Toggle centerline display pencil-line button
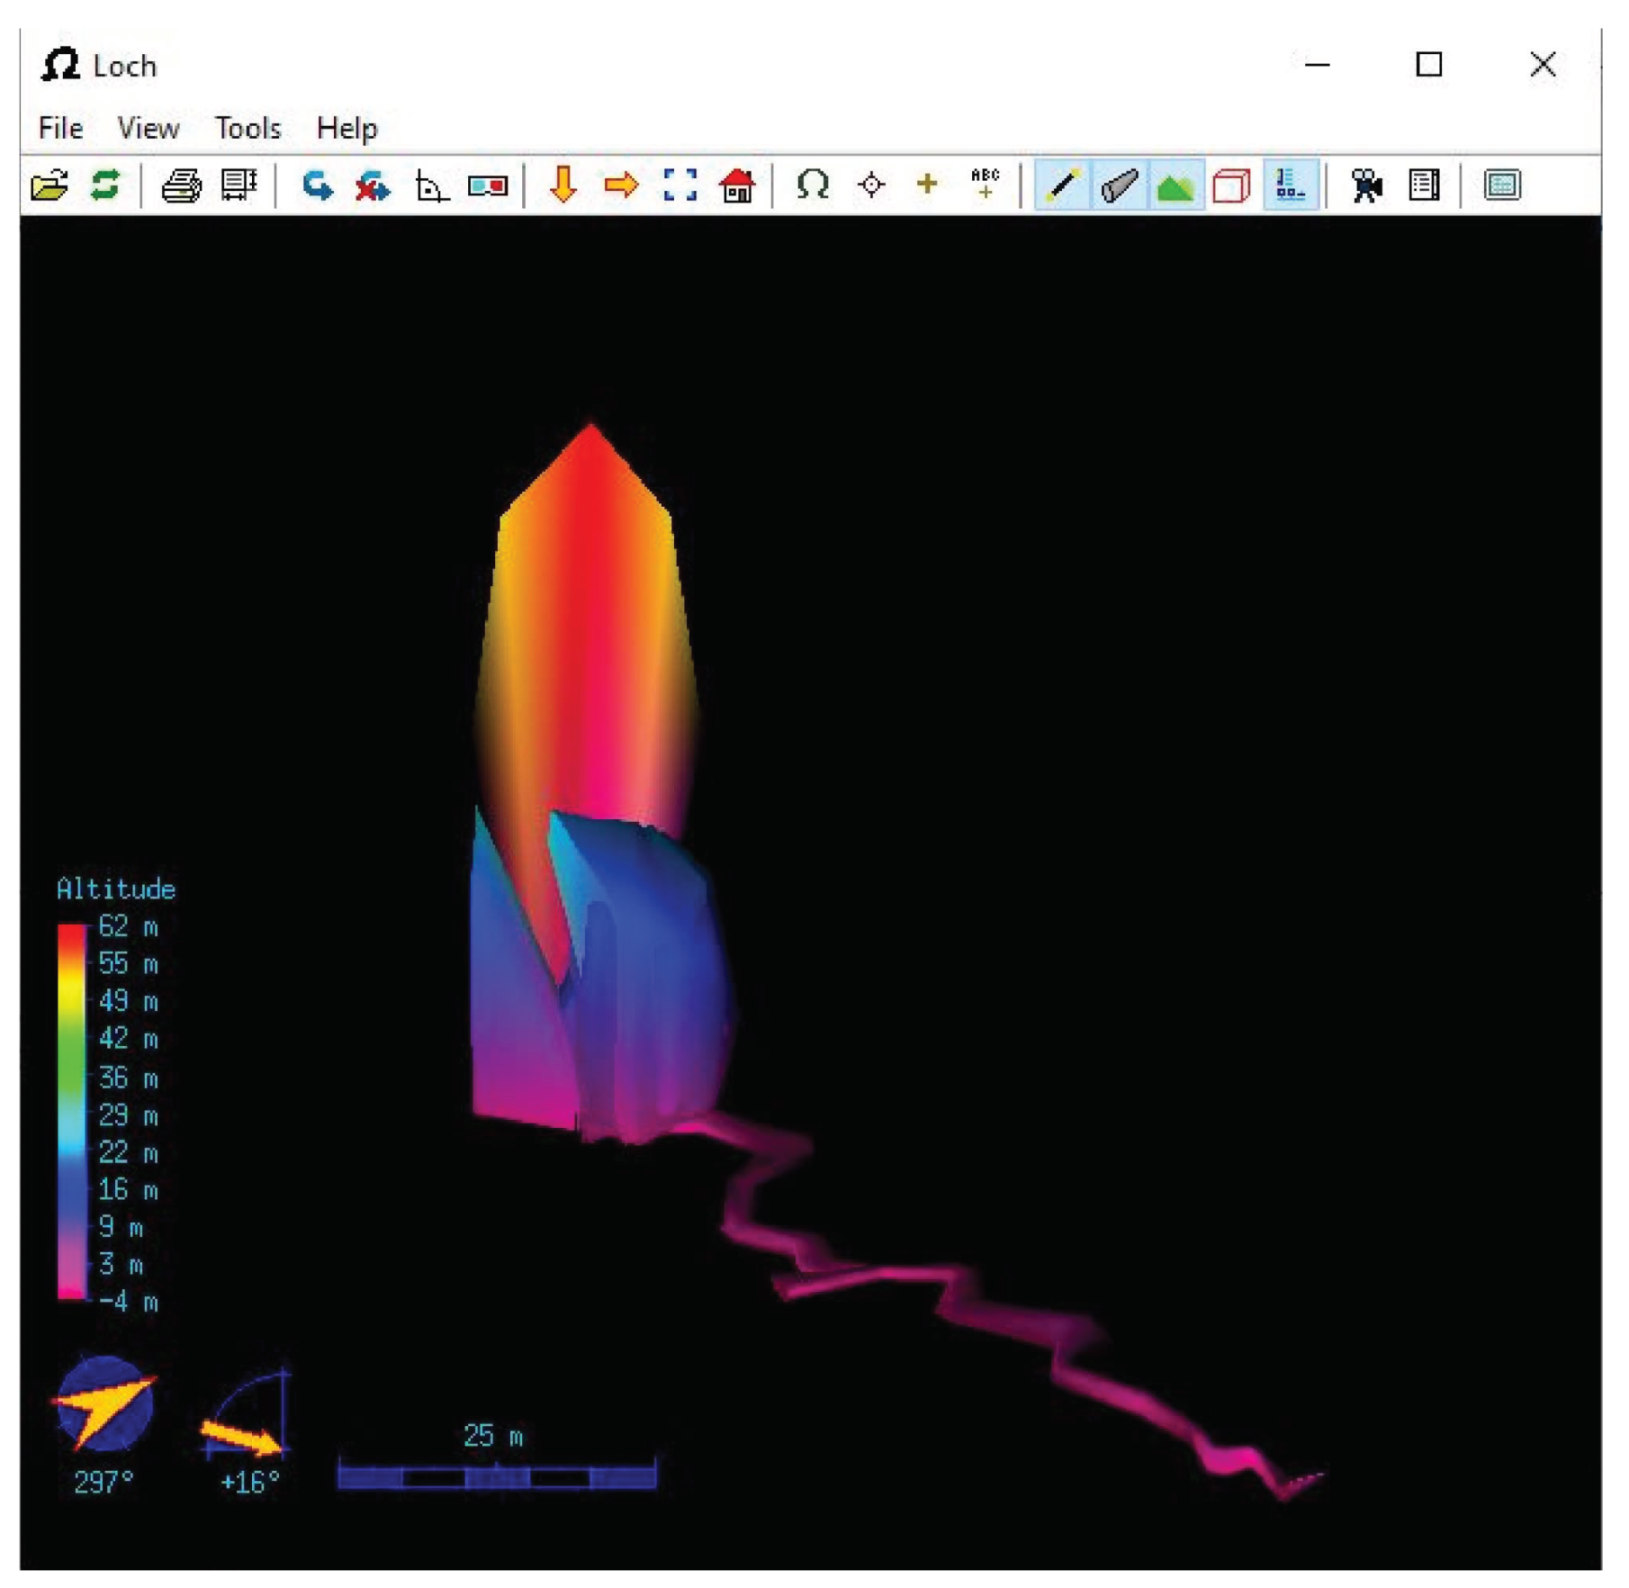Screen dimensions: 1629x1588 tap(1062, 186)
